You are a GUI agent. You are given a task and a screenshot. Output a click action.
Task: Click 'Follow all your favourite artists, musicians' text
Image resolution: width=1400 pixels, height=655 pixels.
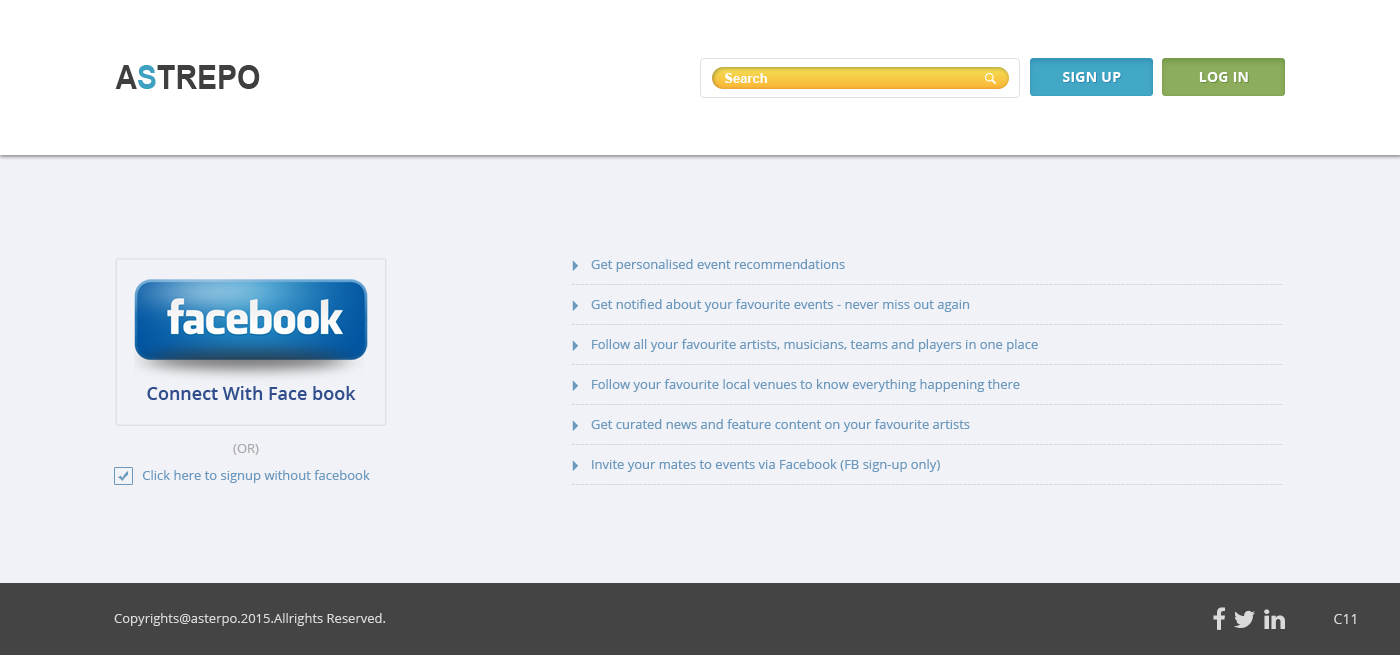coord(814,345)
